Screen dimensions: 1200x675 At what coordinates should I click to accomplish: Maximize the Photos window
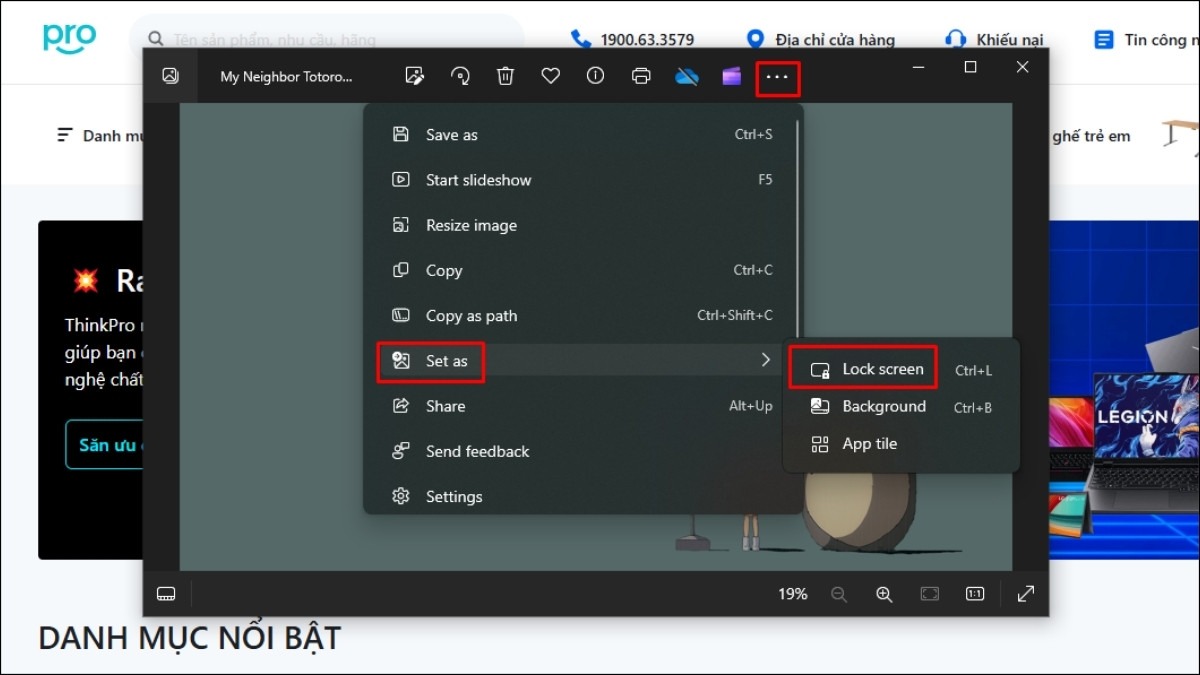pyautogui.click(x=970, y=67)
